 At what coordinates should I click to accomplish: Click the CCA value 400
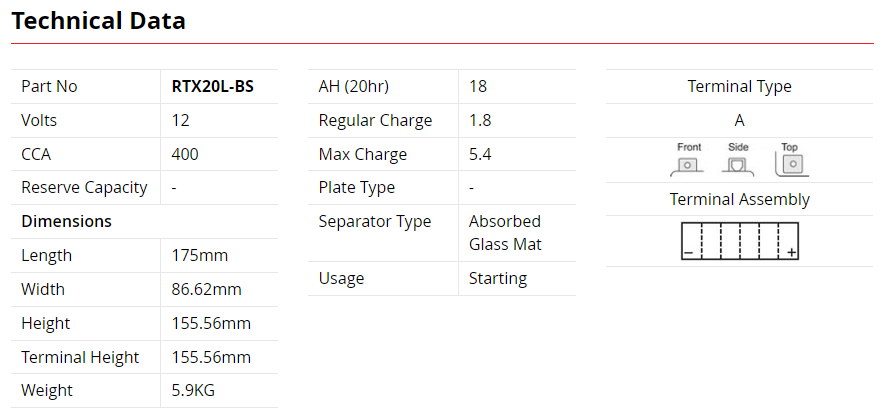point(185,154)
